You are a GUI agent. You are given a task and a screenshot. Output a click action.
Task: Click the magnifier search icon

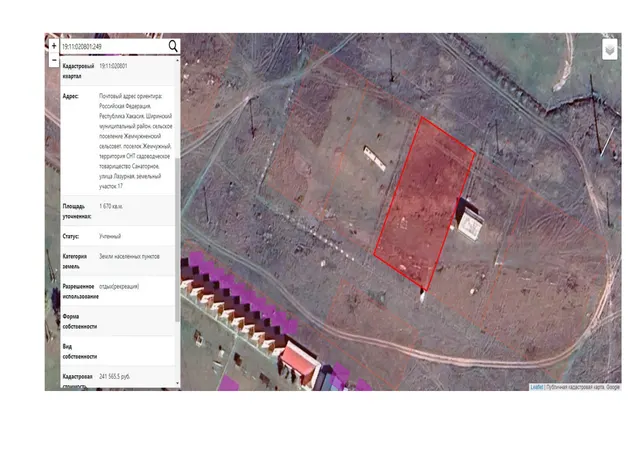(173, 46)
